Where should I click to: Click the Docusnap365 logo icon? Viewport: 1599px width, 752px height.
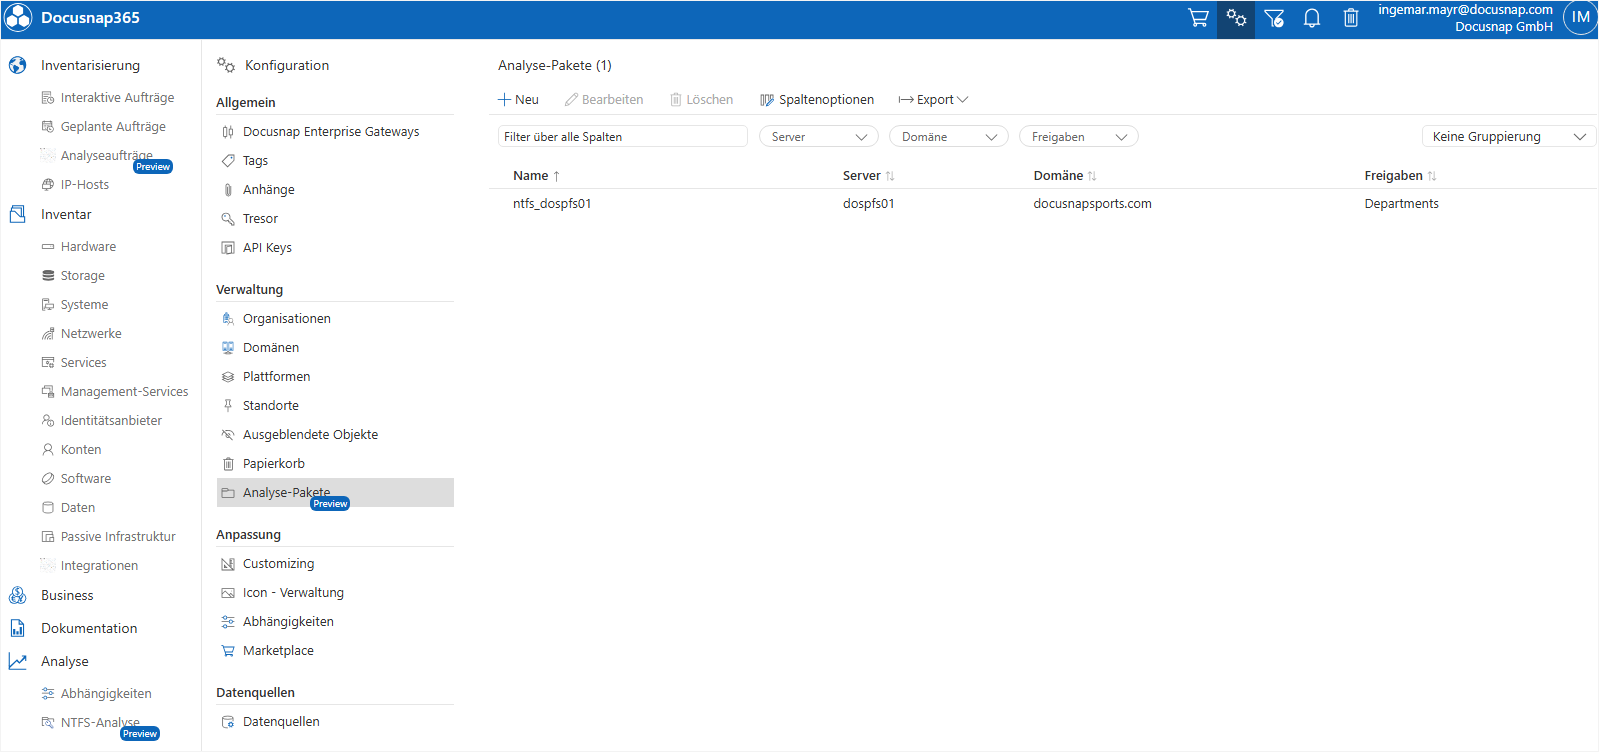point(18,18)
